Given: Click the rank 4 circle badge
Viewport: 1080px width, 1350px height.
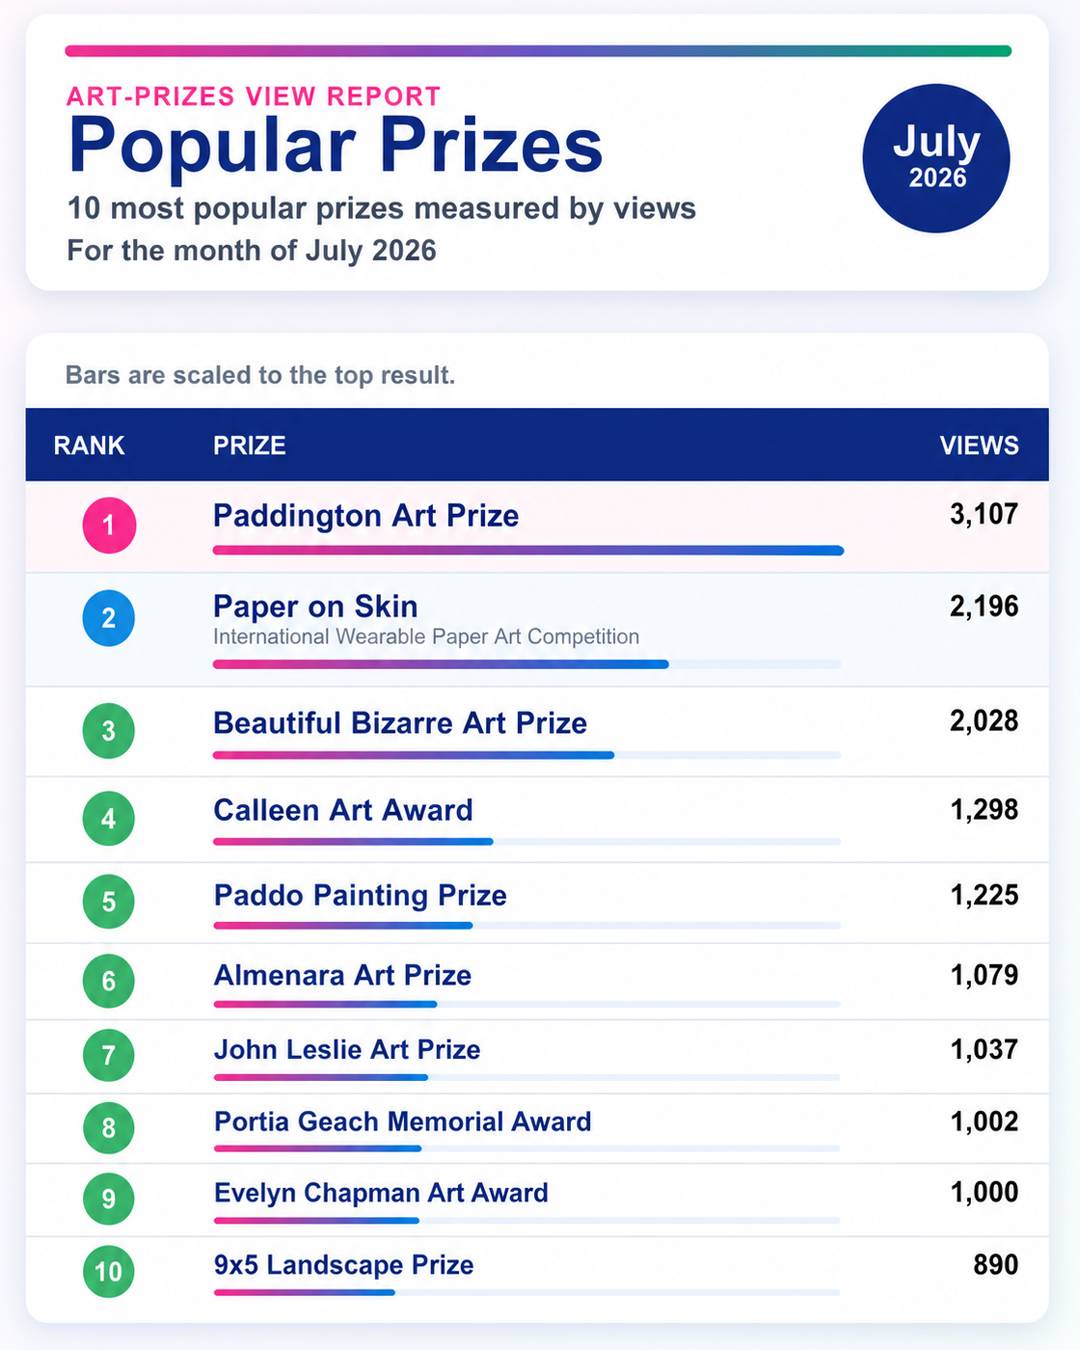Looking at the screenshot, I should (109, 818).
